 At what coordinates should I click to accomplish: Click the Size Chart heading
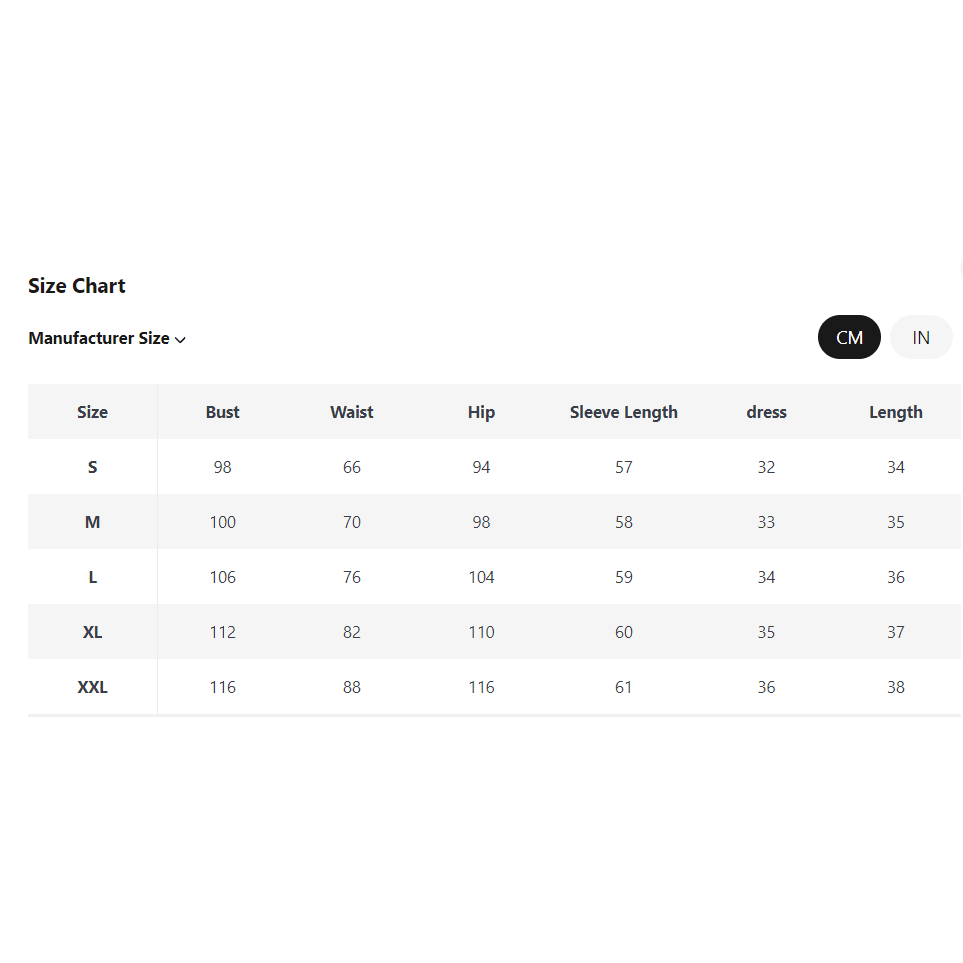77,286
